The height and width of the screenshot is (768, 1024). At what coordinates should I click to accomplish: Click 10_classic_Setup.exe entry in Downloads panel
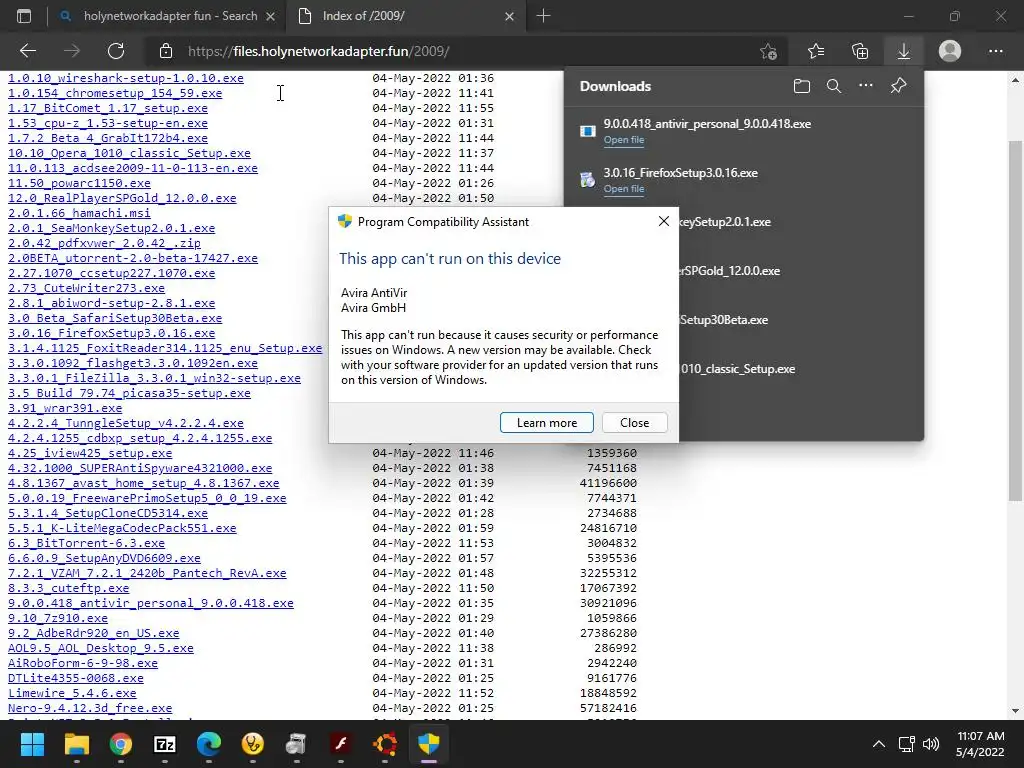pos(737,369)
